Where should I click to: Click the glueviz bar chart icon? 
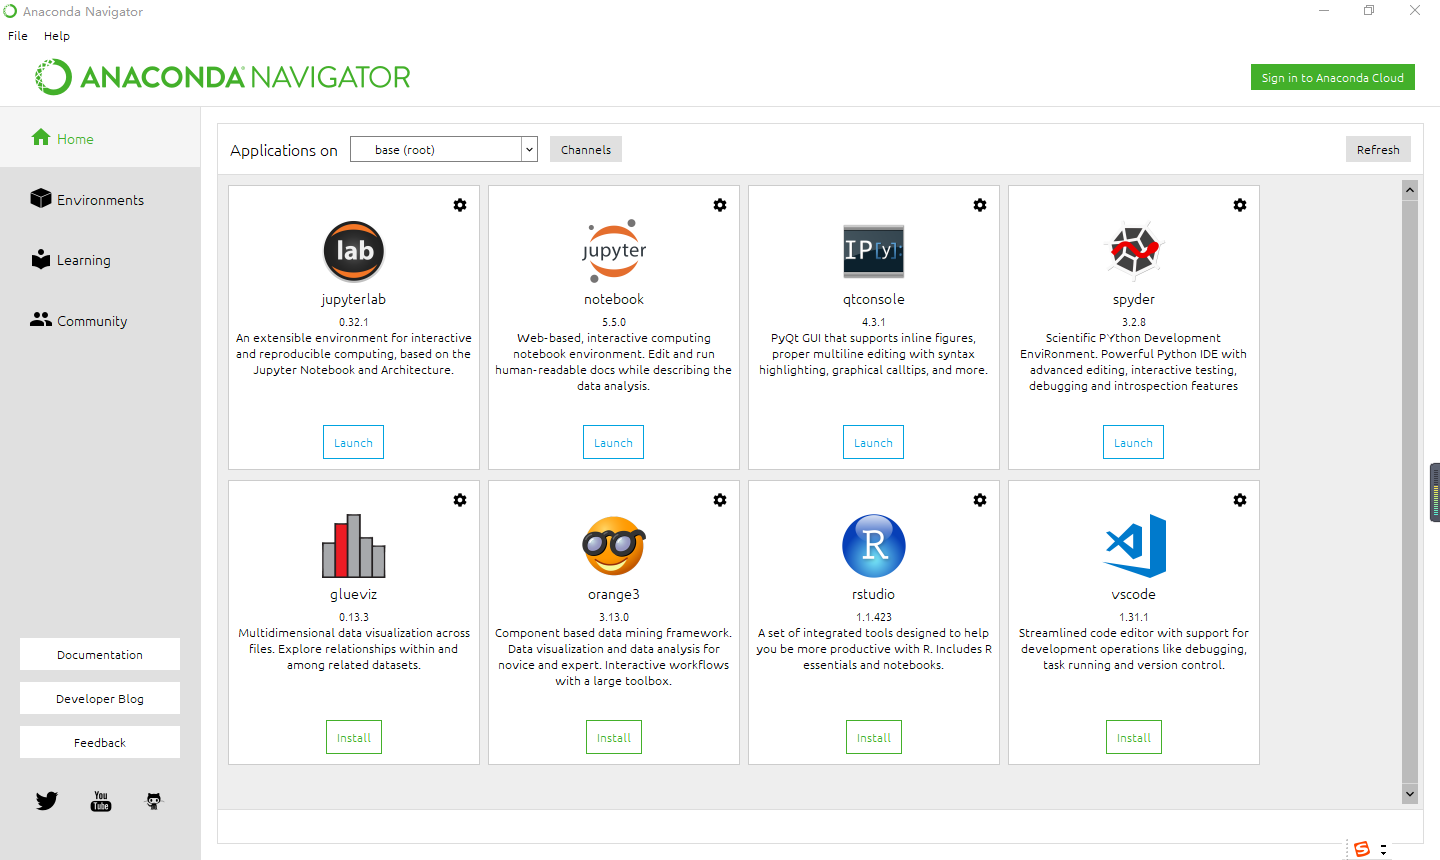point(354,546)
